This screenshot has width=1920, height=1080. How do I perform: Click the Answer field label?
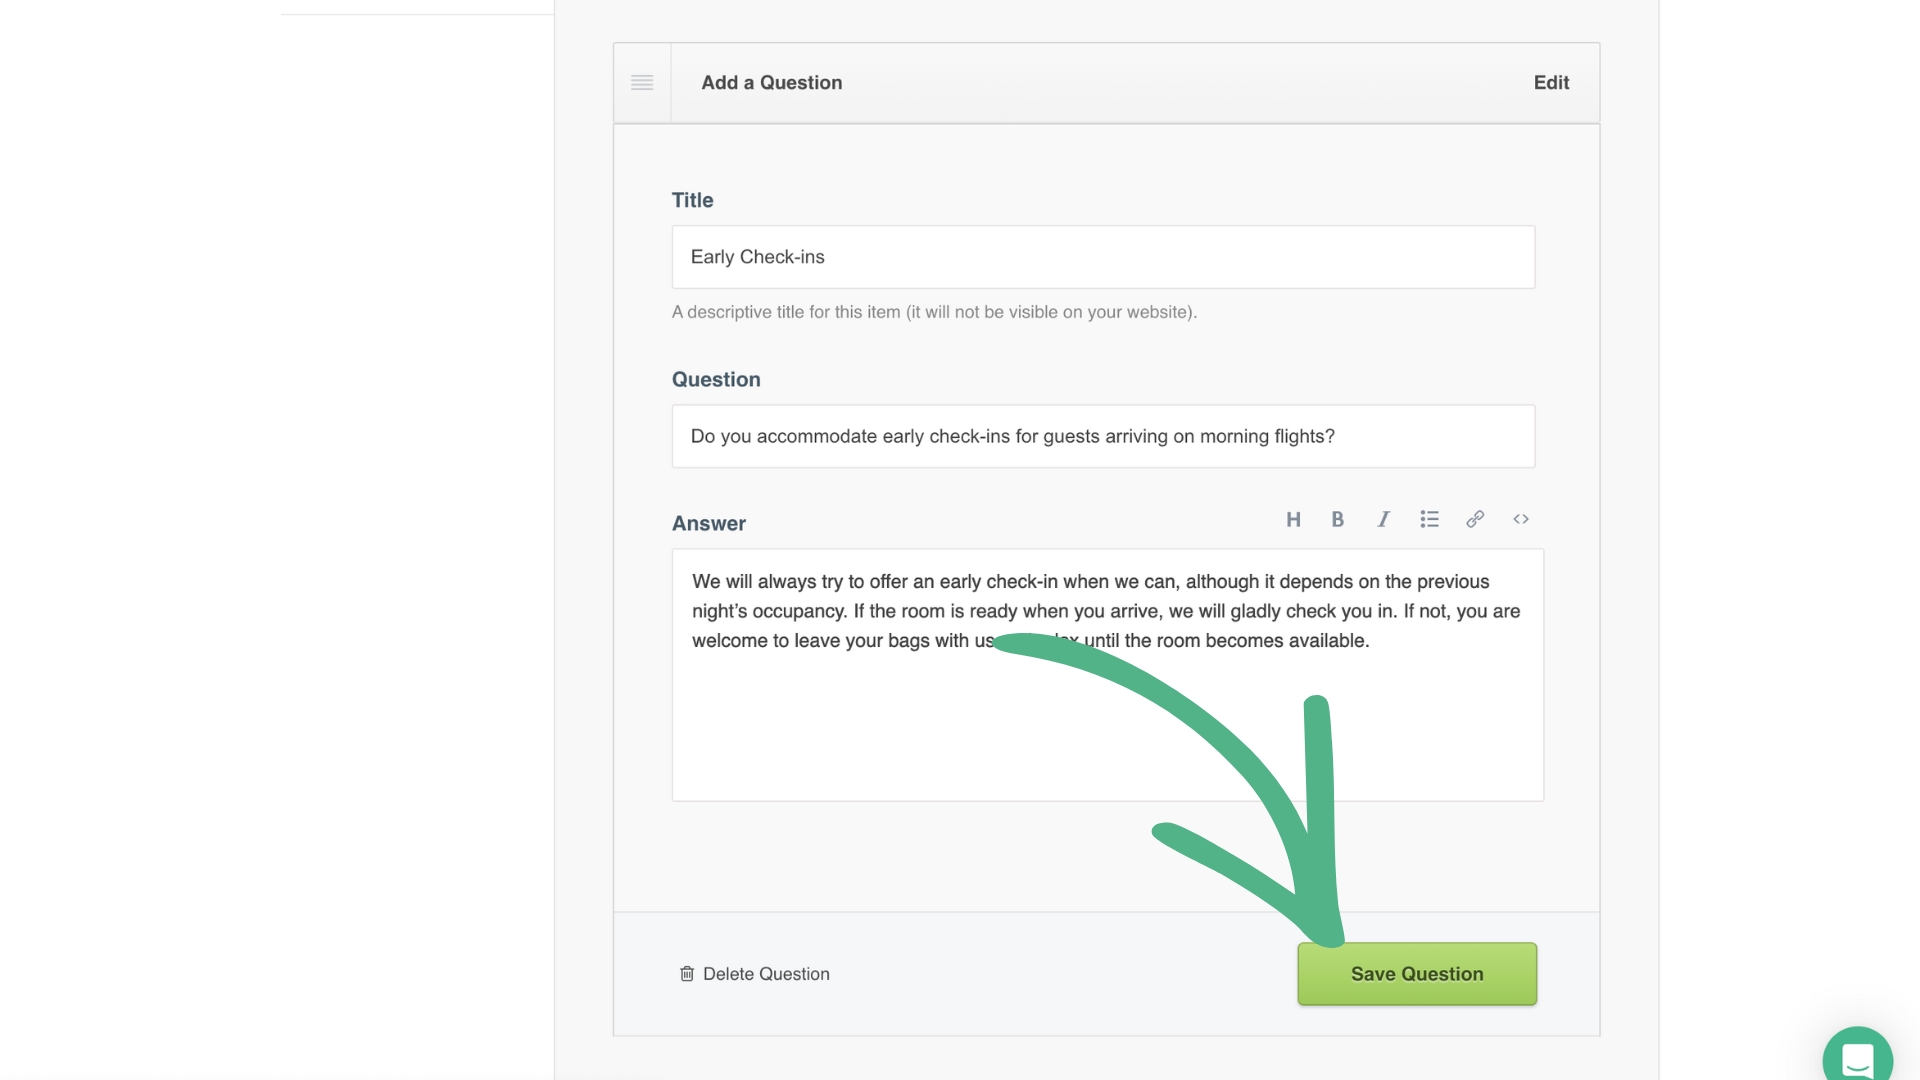708,523
